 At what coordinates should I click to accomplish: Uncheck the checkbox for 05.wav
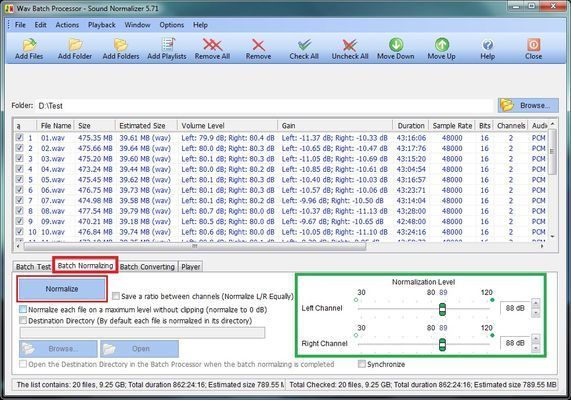click(19, 179)
